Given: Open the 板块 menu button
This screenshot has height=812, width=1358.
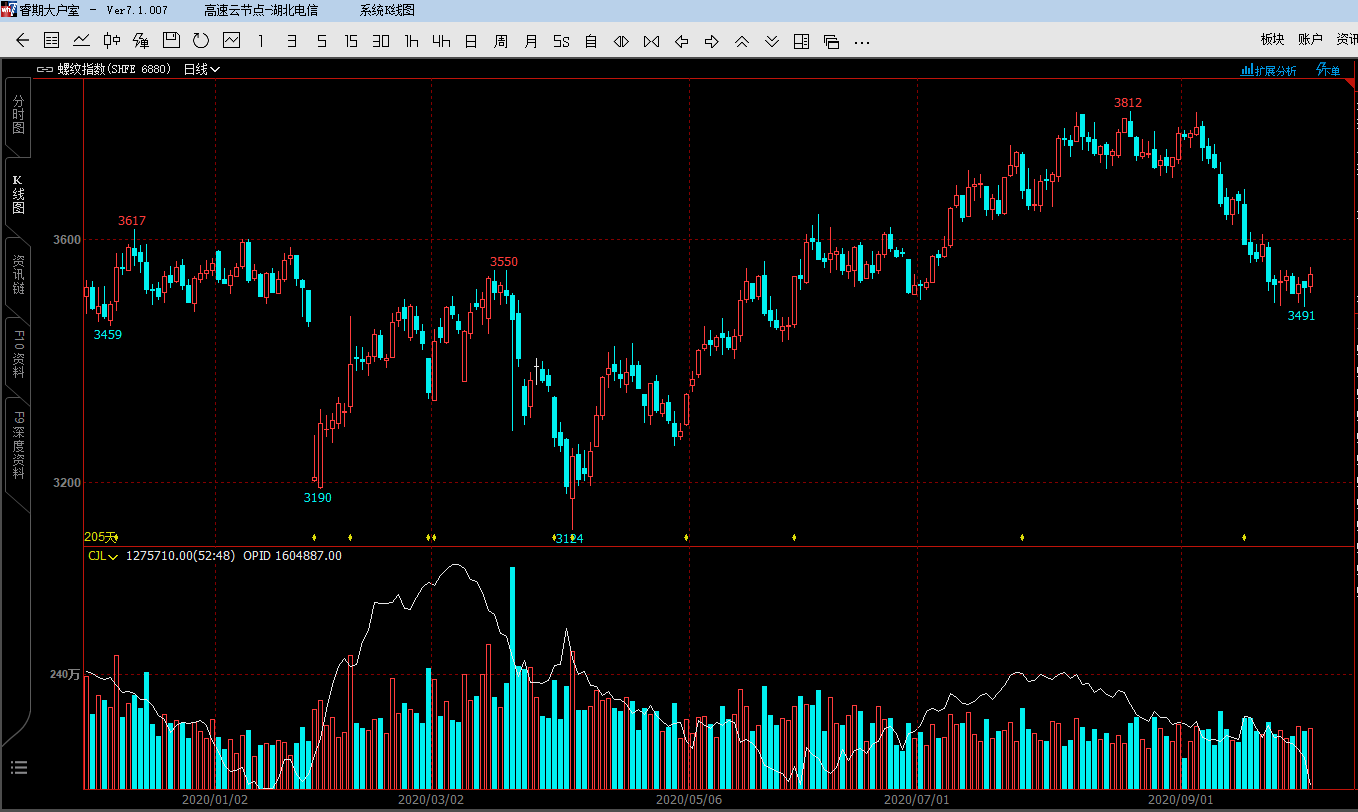Looking at the screenshot, I should 1272,40.
